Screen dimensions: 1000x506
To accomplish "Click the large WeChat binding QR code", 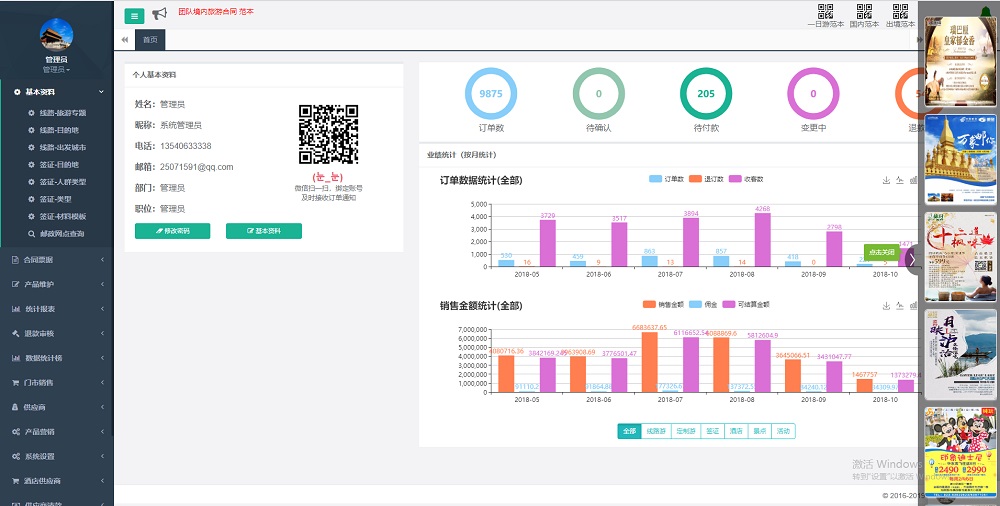I will (x=328, y=133).
